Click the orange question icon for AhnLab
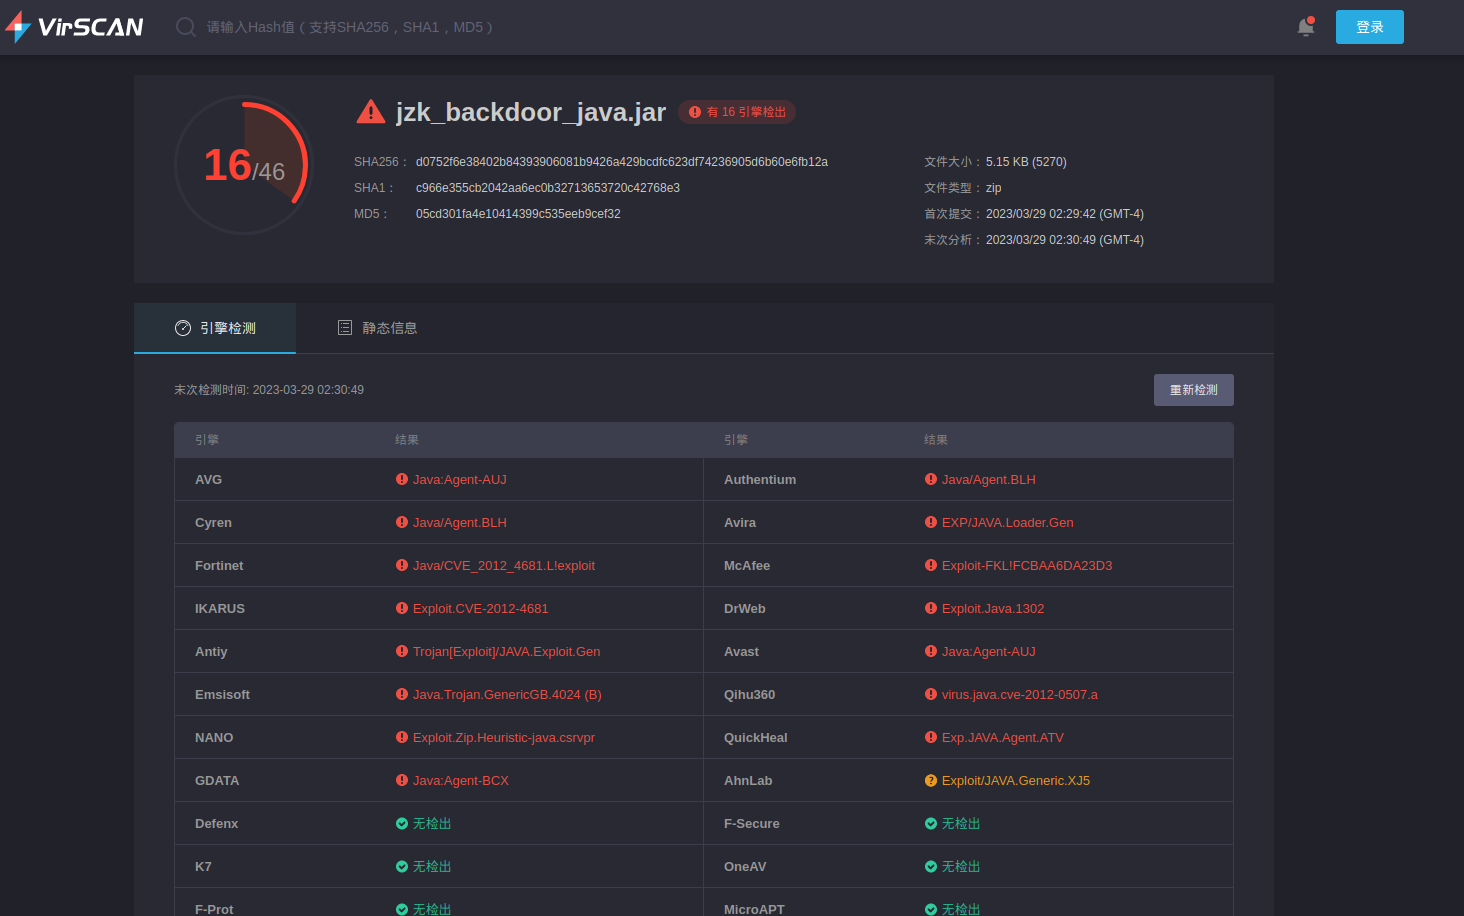This screenshot has width=1464, height=916. (x=931, y=780)
